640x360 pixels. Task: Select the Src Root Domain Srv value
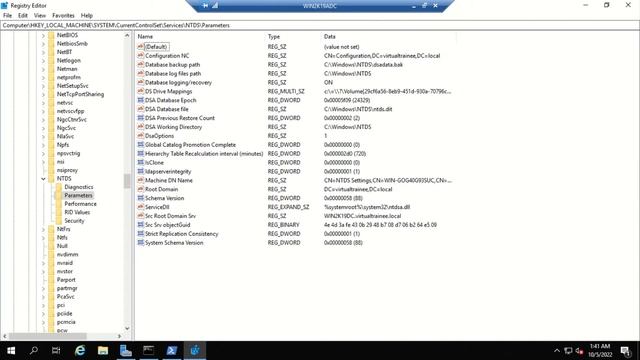coord(170,216)
